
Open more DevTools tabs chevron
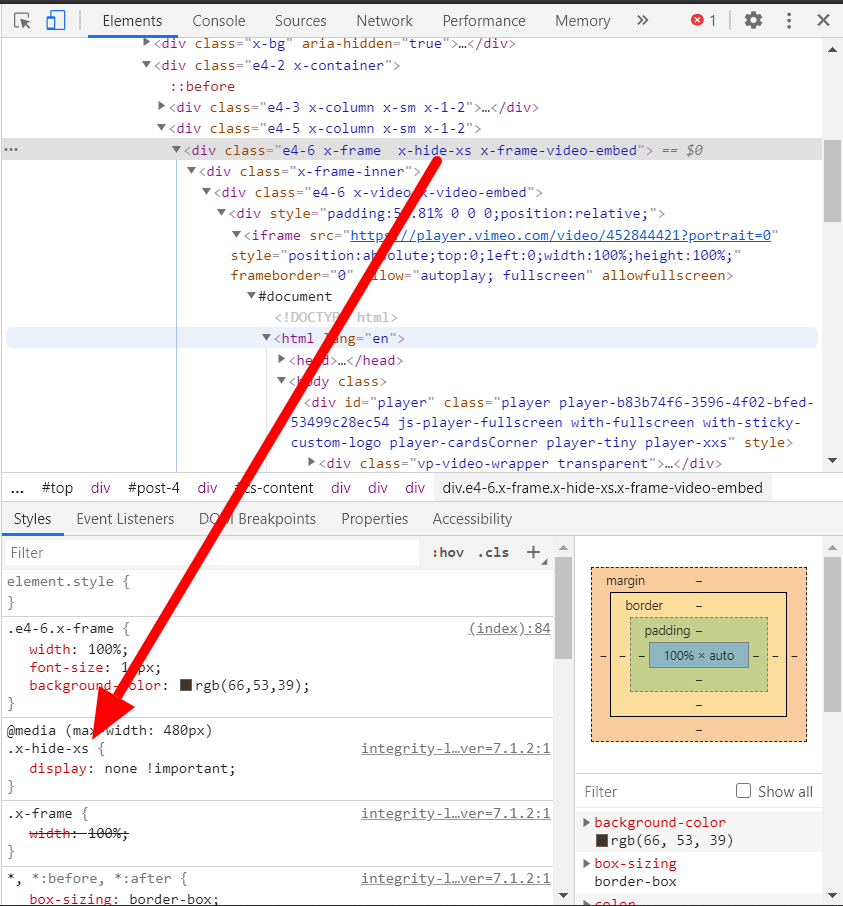(642, 21)
